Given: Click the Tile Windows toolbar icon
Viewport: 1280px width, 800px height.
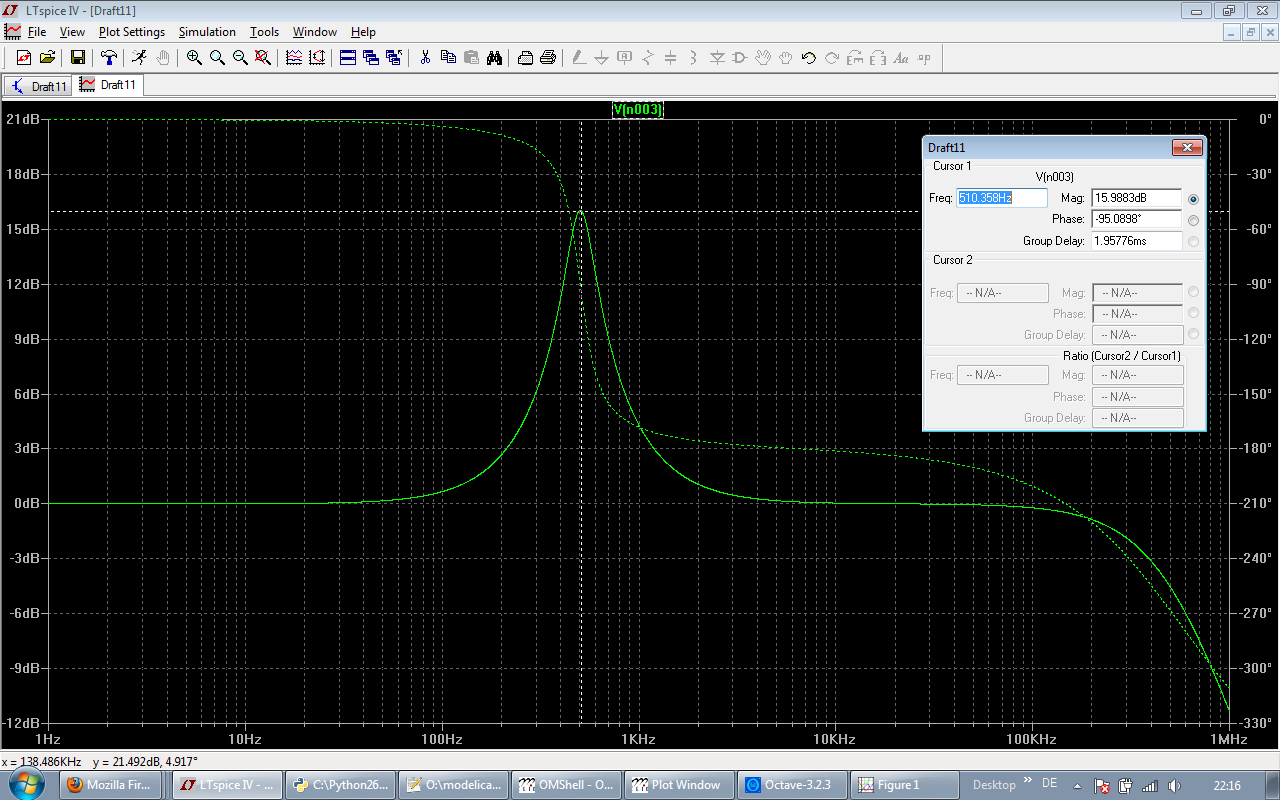Looking at the screenshot, I should pos(347,58).
